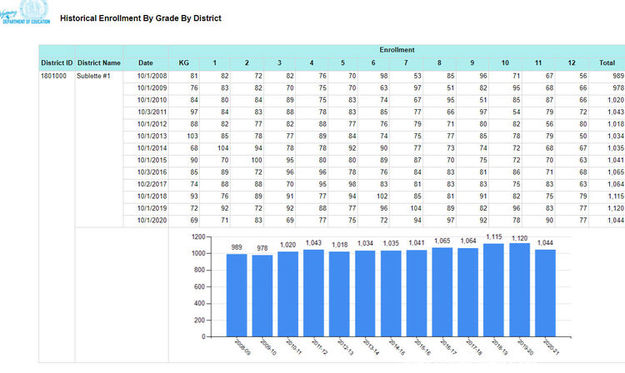Click the 2011-12 chart bar
The width and height of the screenshot is (625, 373).
(x=314, y=293)
